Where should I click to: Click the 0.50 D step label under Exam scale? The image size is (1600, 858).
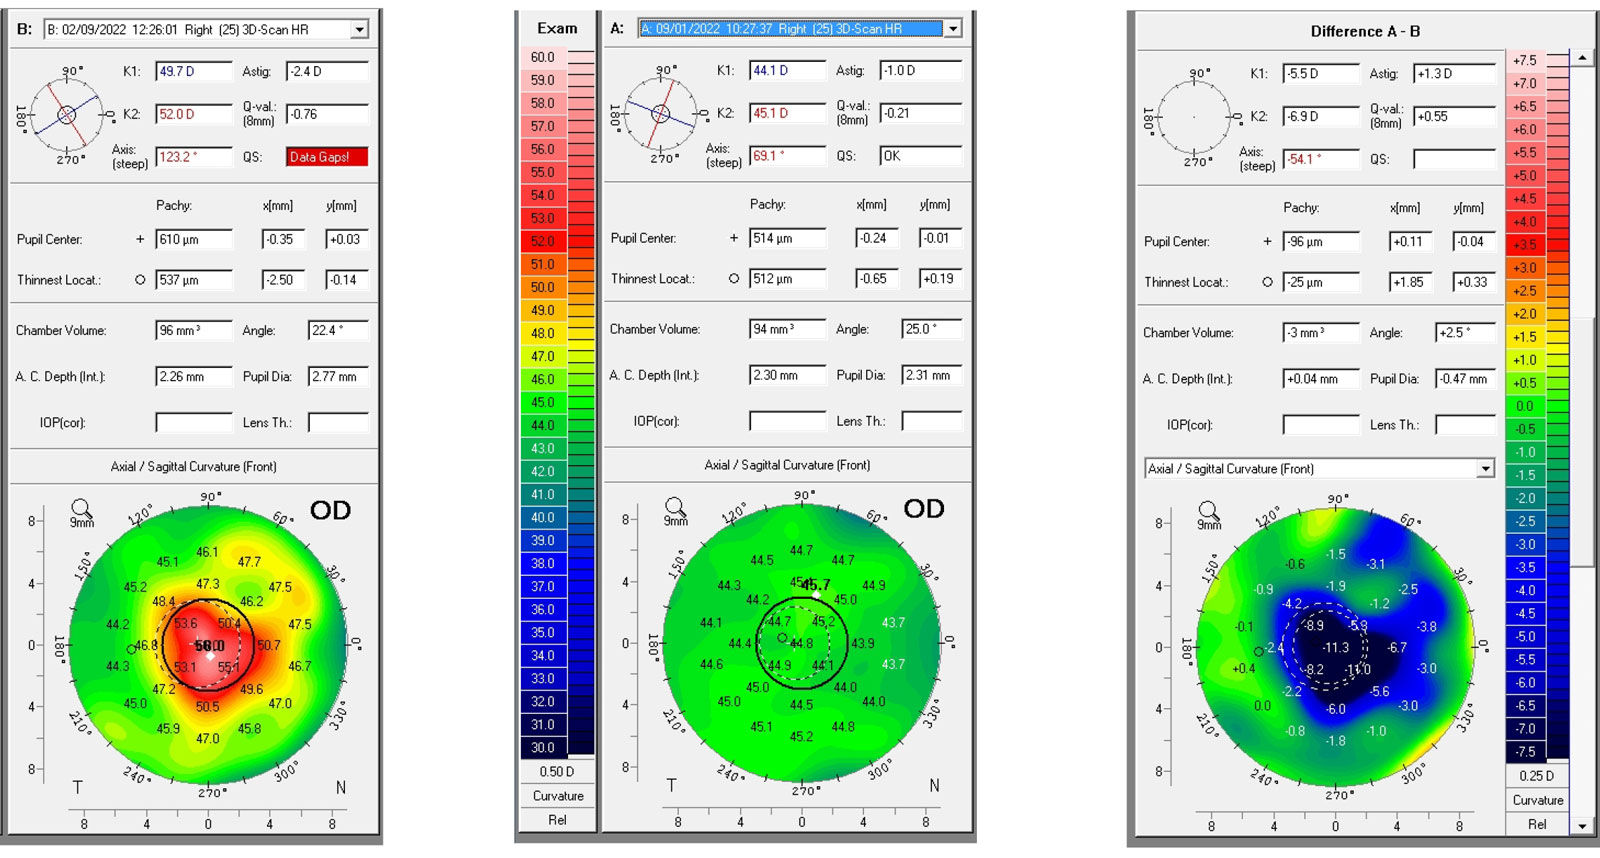[557, 772]
